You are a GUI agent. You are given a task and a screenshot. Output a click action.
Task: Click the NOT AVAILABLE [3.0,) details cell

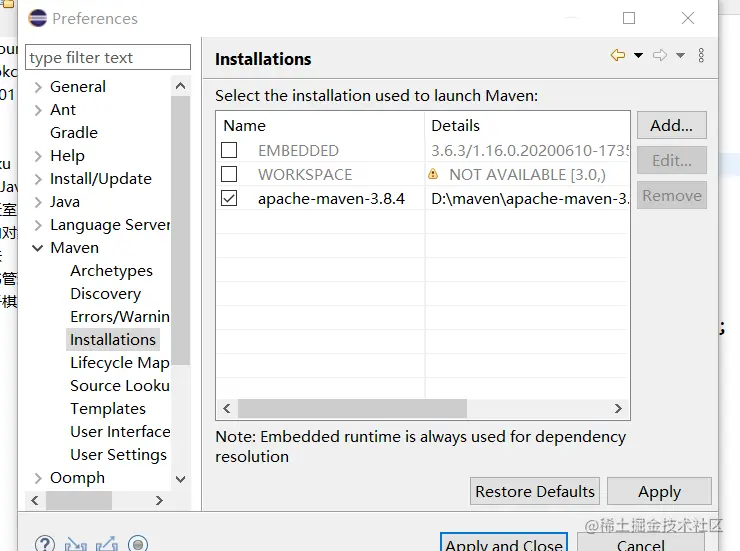pyautogui.click(x=527, y=175)
